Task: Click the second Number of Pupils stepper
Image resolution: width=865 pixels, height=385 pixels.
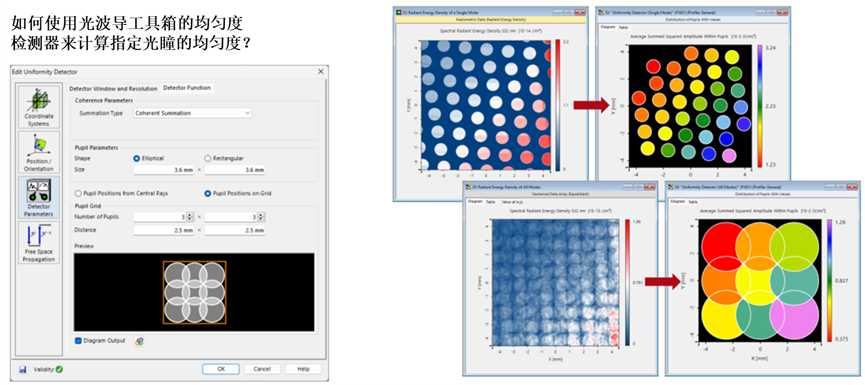Action: 261,217
